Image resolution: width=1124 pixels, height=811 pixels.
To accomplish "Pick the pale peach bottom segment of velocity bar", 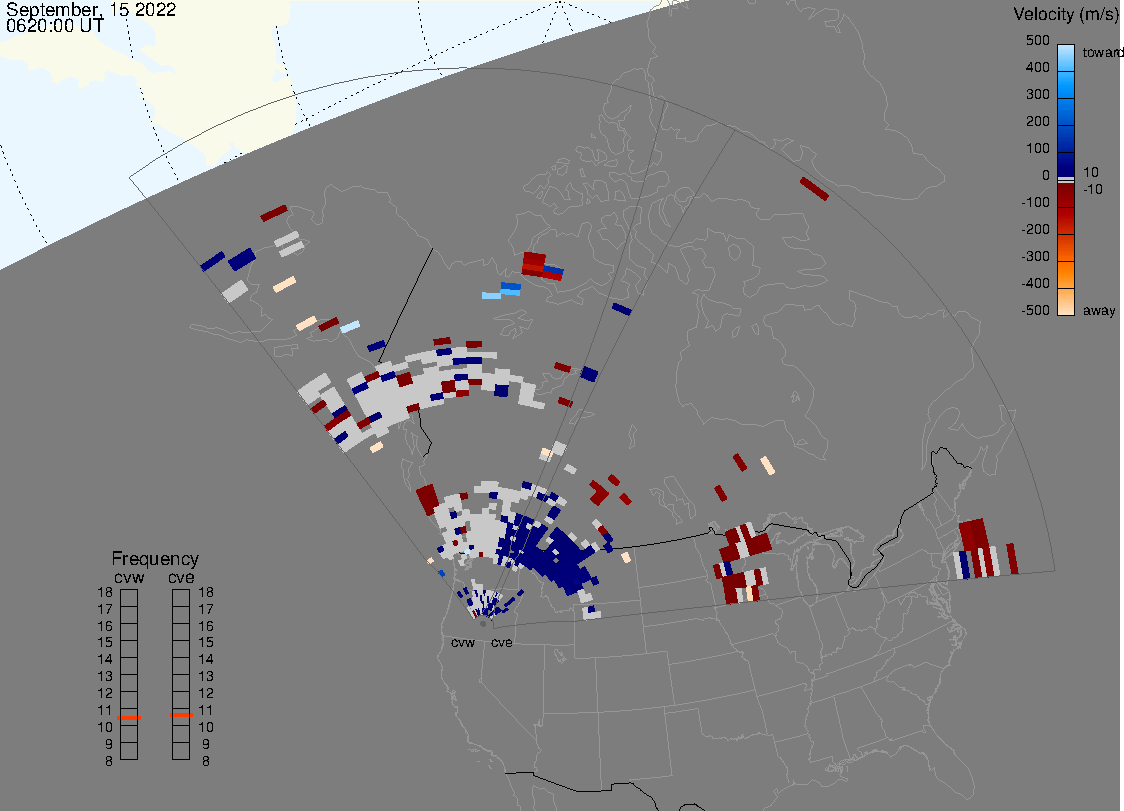I will 1066,302.
